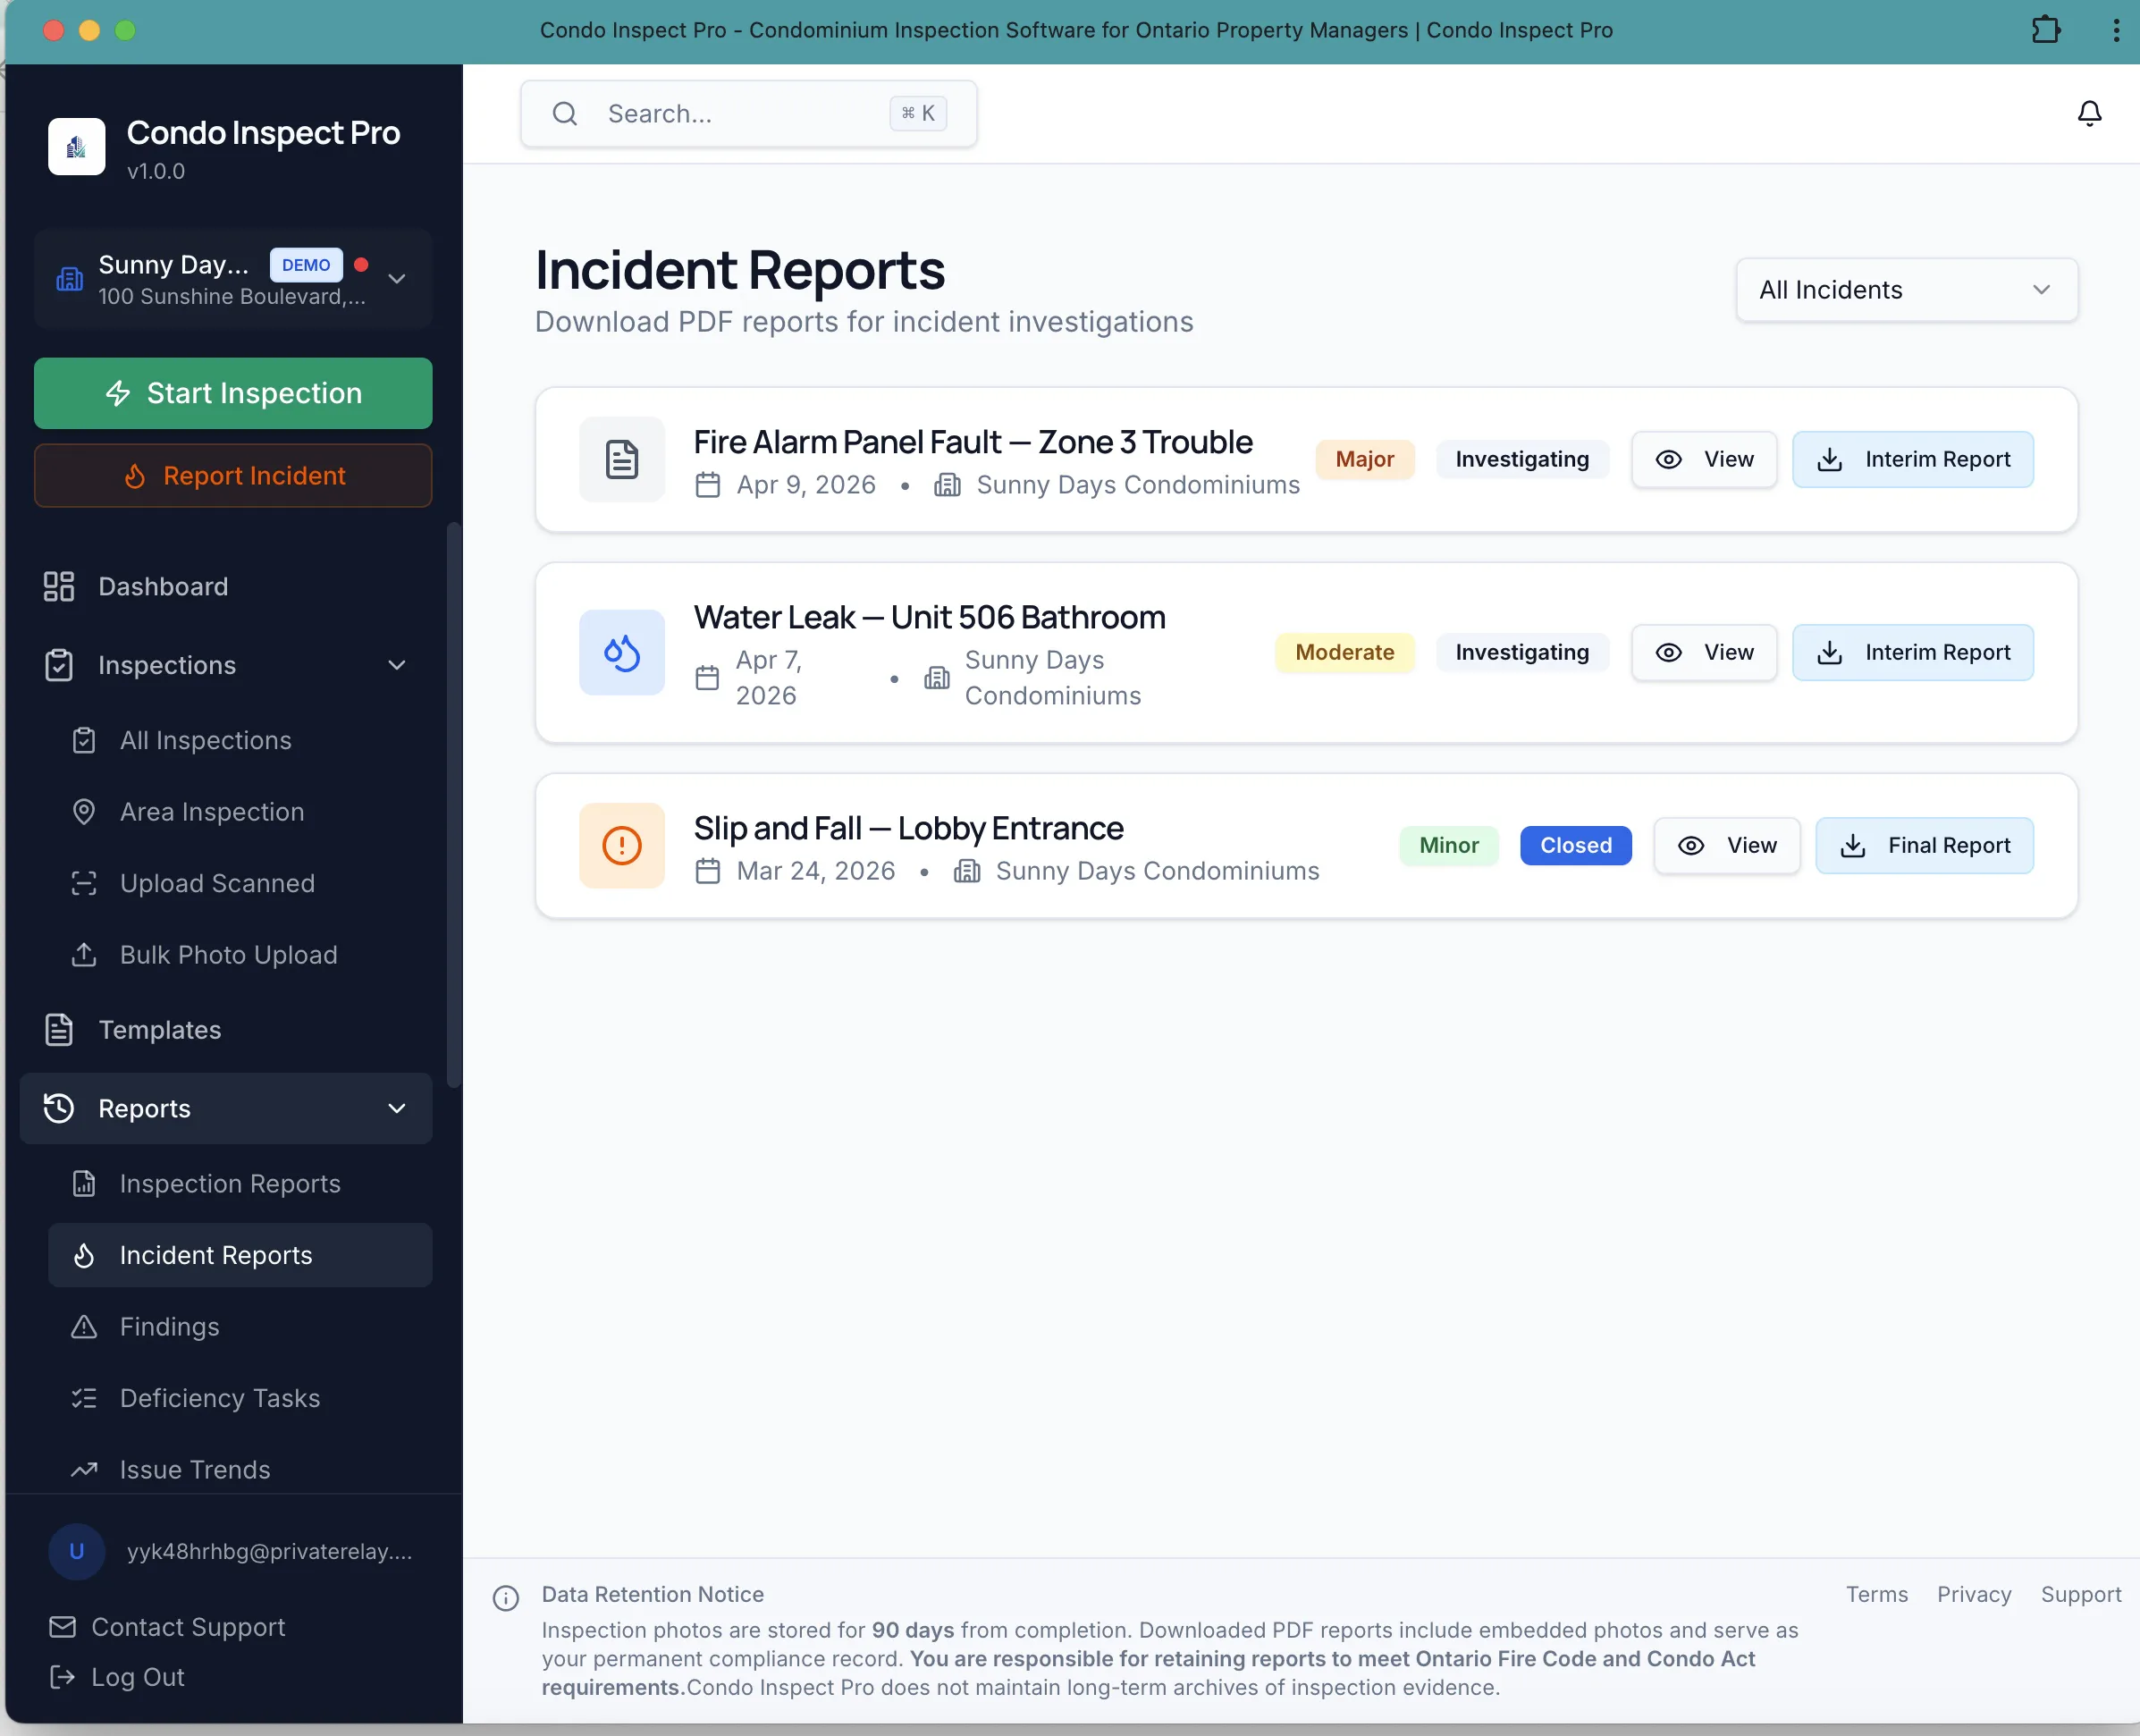Click the Closed status badge
Screen dimensions: 2140x1736
click(1576, 846)
